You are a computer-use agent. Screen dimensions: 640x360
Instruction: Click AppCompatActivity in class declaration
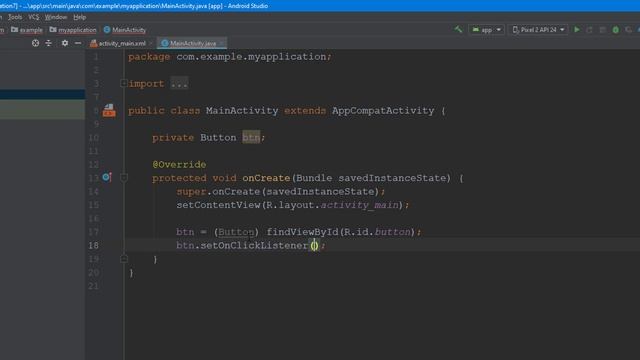coord(383,111)
